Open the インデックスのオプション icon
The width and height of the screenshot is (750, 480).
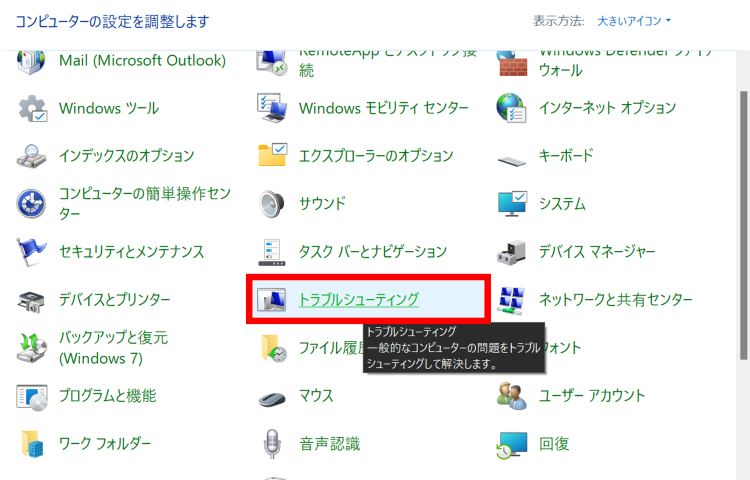point(32,156)
